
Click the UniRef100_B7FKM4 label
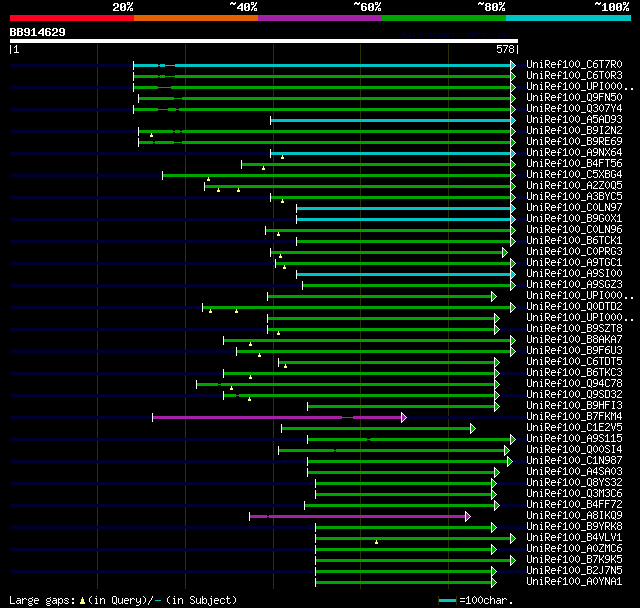click(x=574, y=417)
